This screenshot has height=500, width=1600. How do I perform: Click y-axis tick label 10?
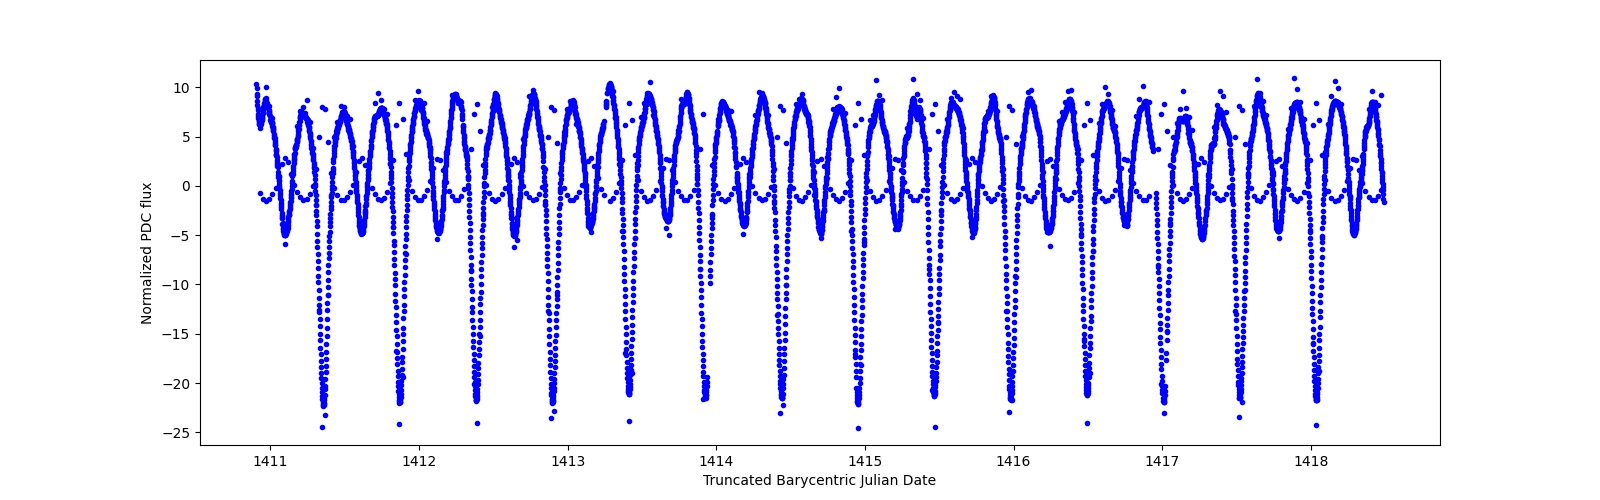(x=184, y=88)
